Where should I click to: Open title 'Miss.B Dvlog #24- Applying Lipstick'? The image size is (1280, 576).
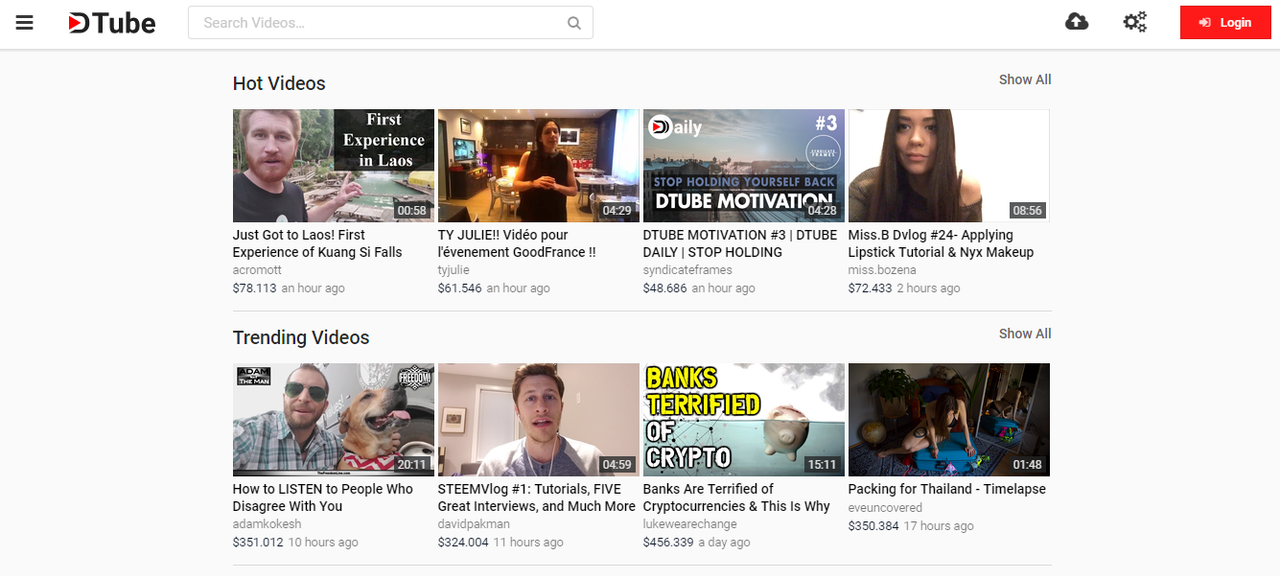tap(941, 244)
